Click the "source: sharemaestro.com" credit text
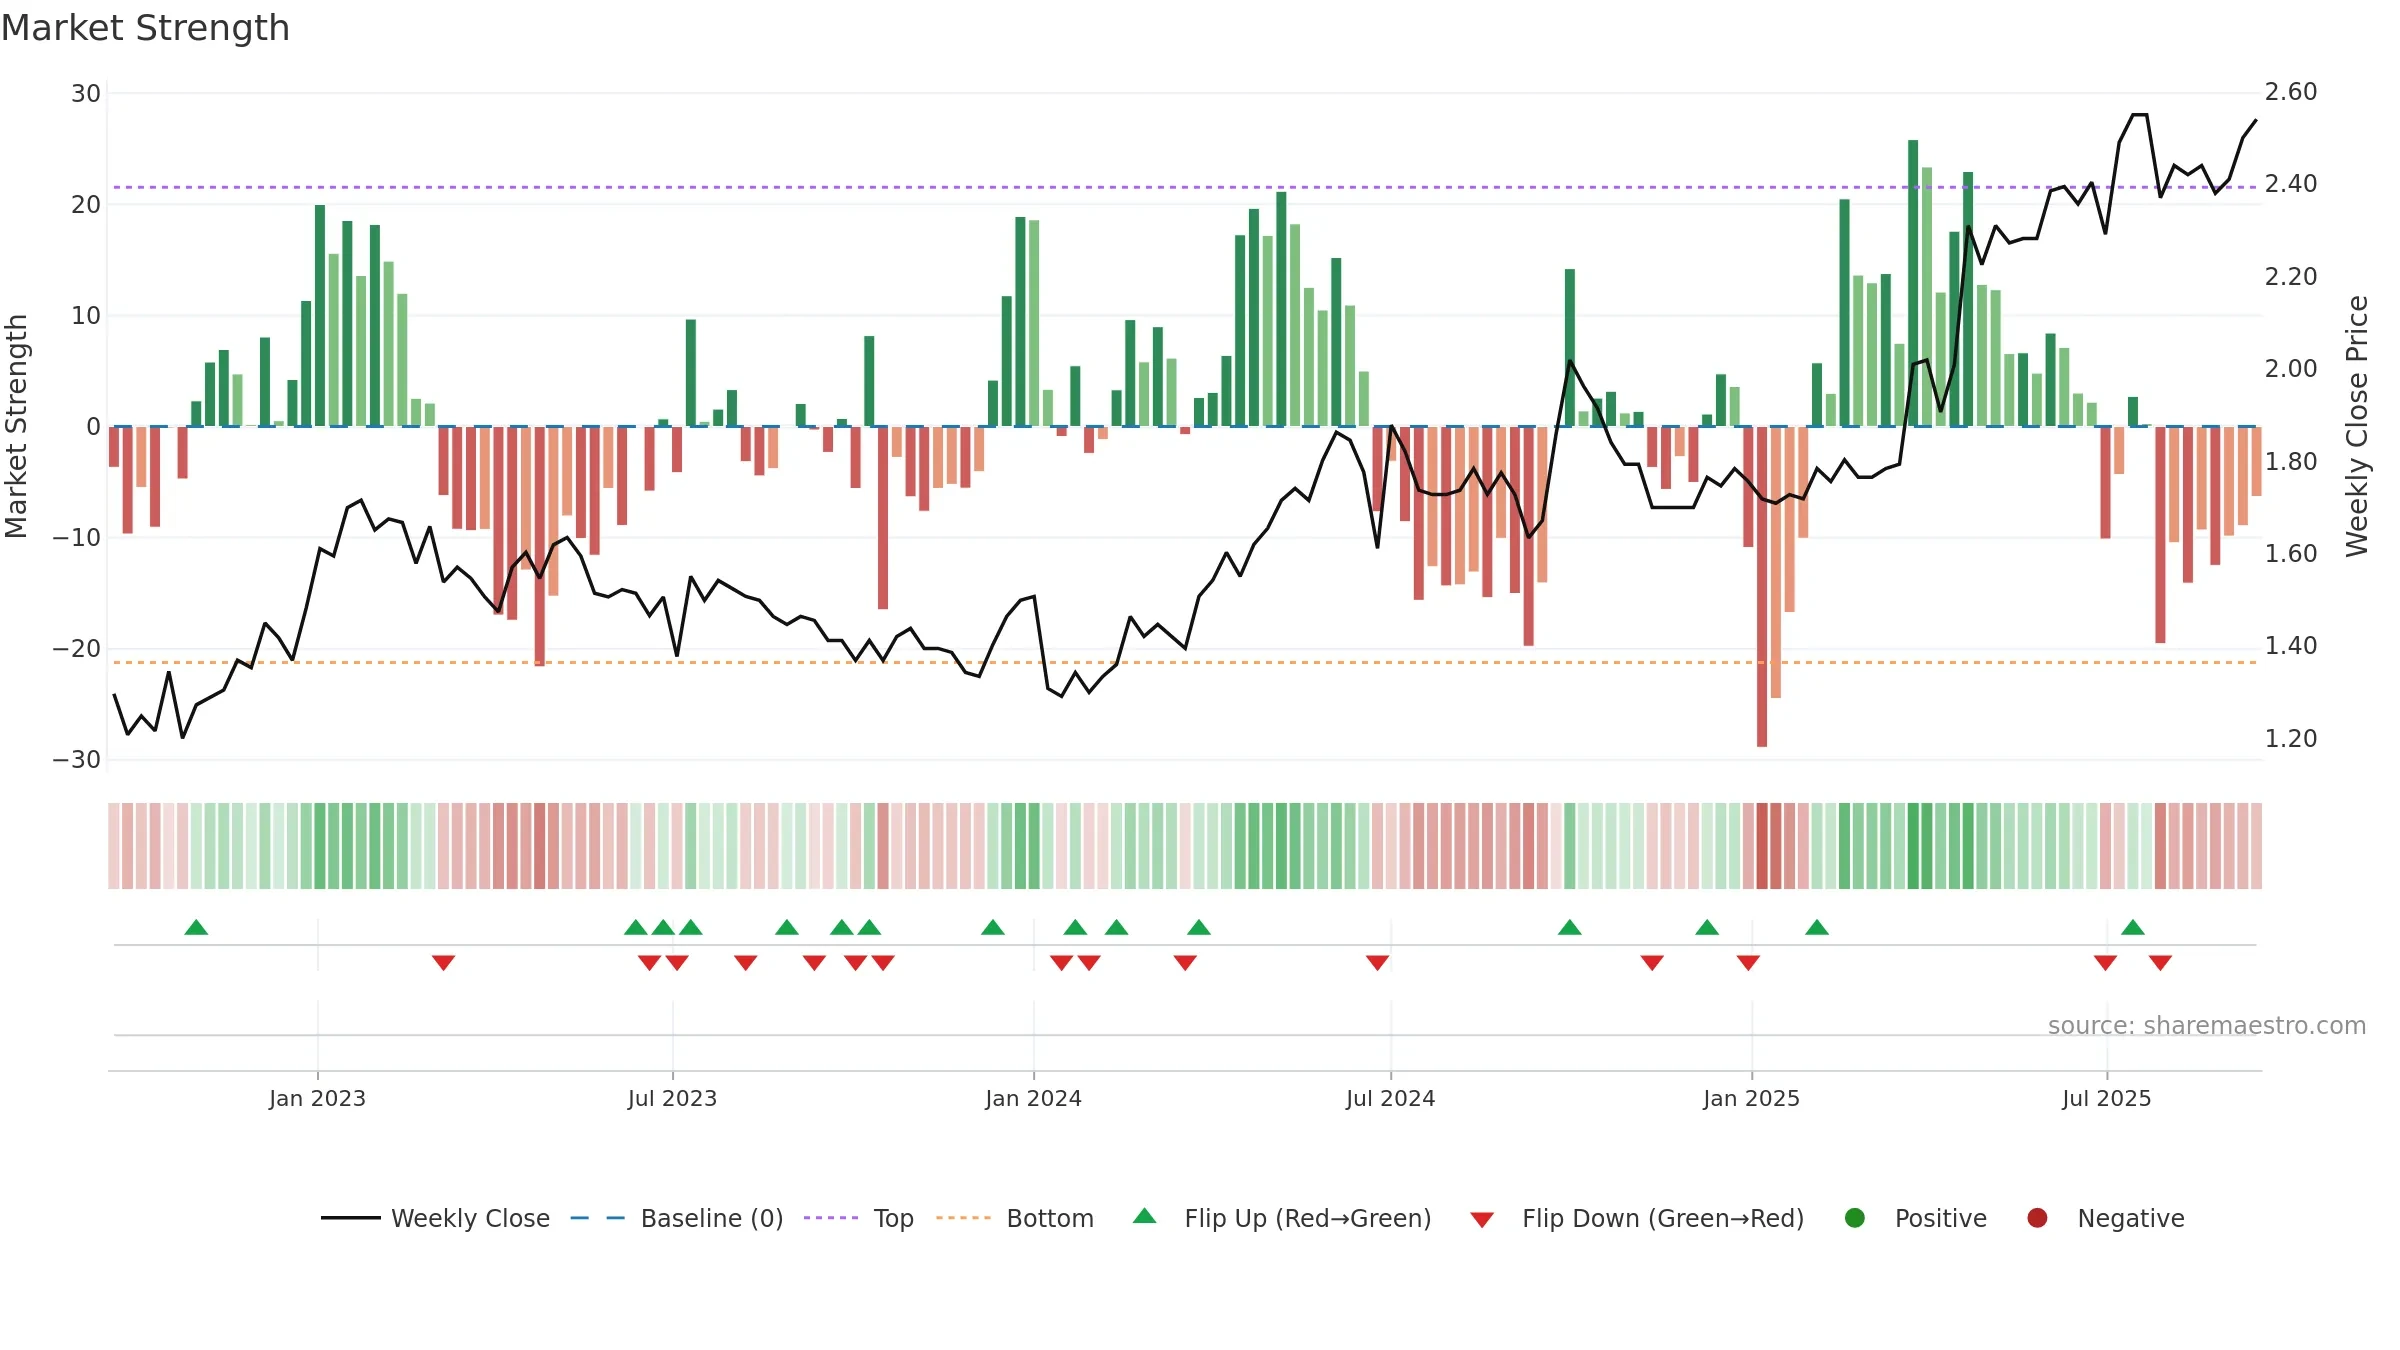The width and height of the screenshot is (2400, 1350). coord(2207,1025)
